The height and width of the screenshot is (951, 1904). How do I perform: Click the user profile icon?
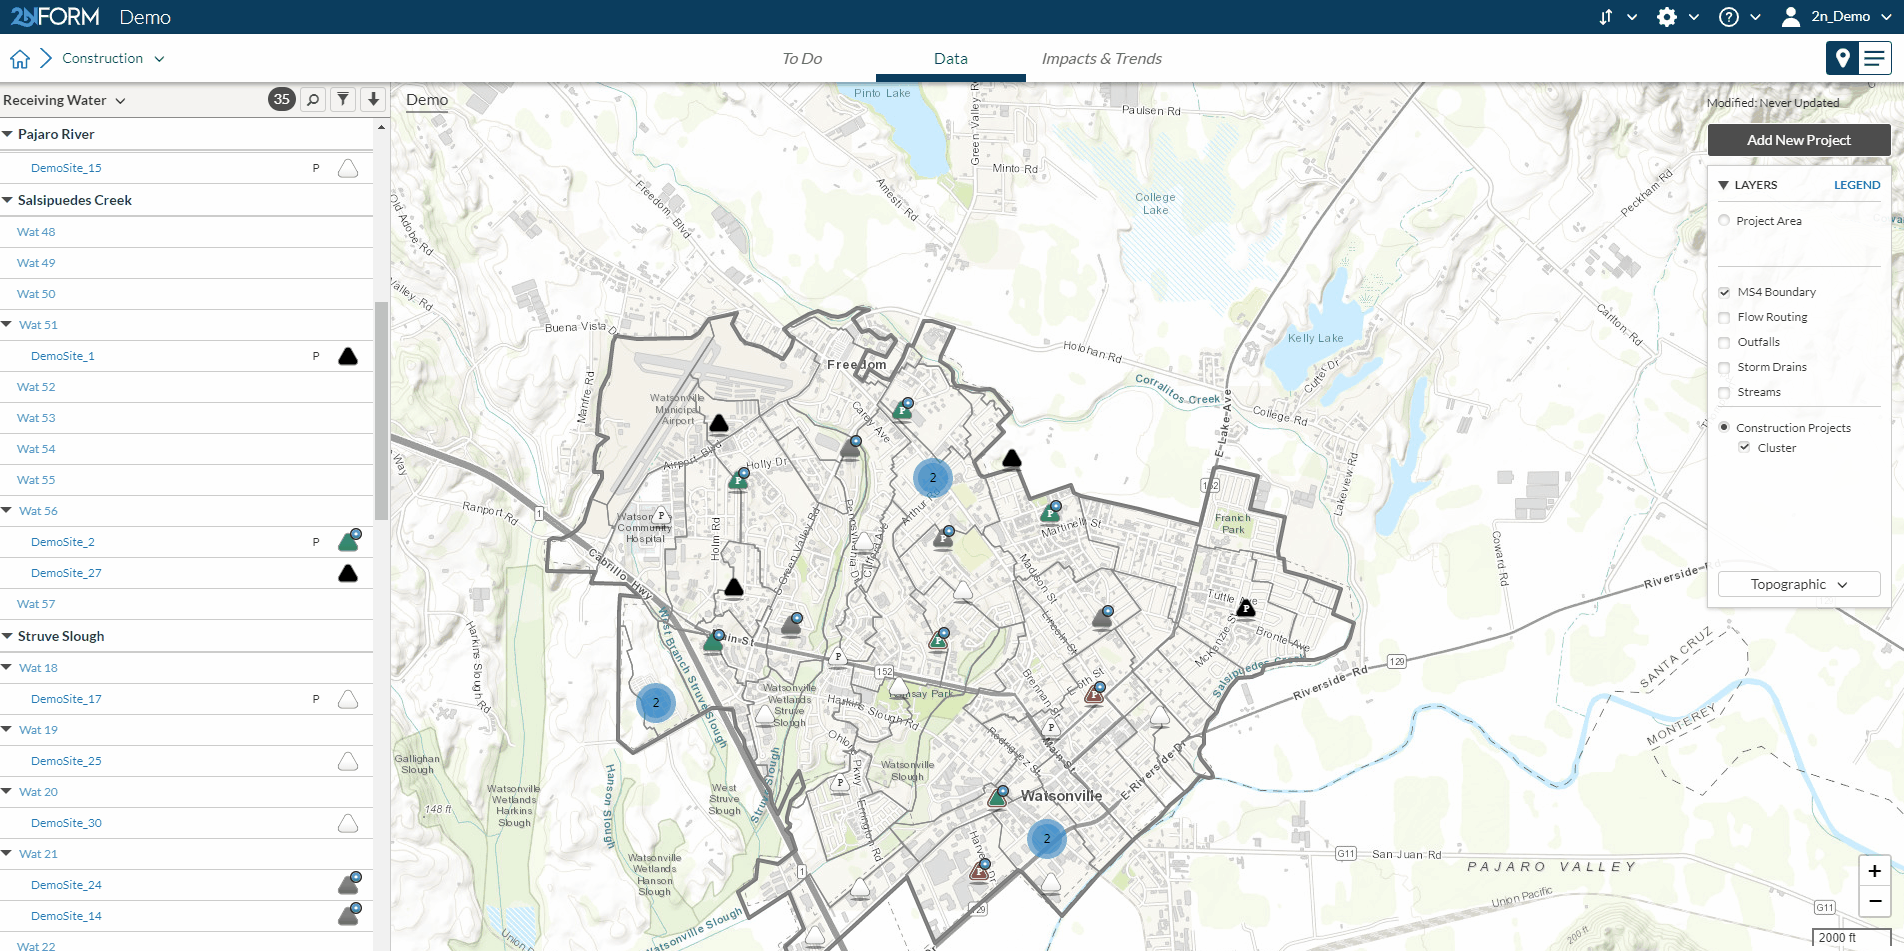(x=1791, y=17)
